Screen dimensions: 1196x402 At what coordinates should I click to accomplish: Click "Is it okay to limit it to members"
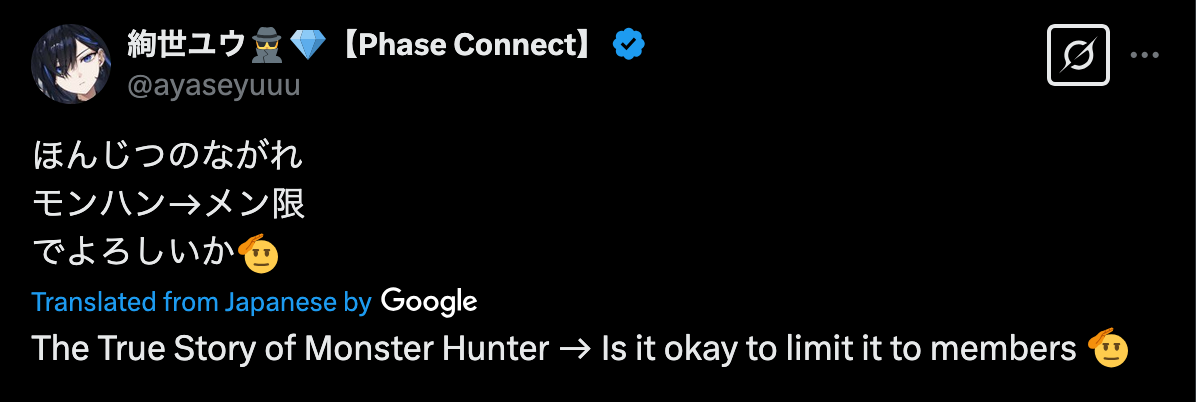[x=837, y=349]
